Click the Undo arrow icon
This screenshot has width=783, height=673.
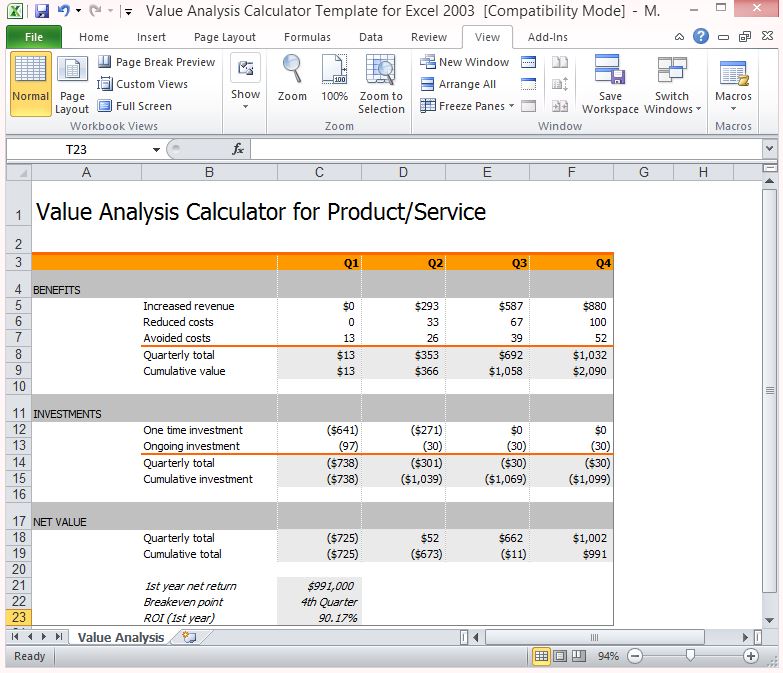(63, 10)
